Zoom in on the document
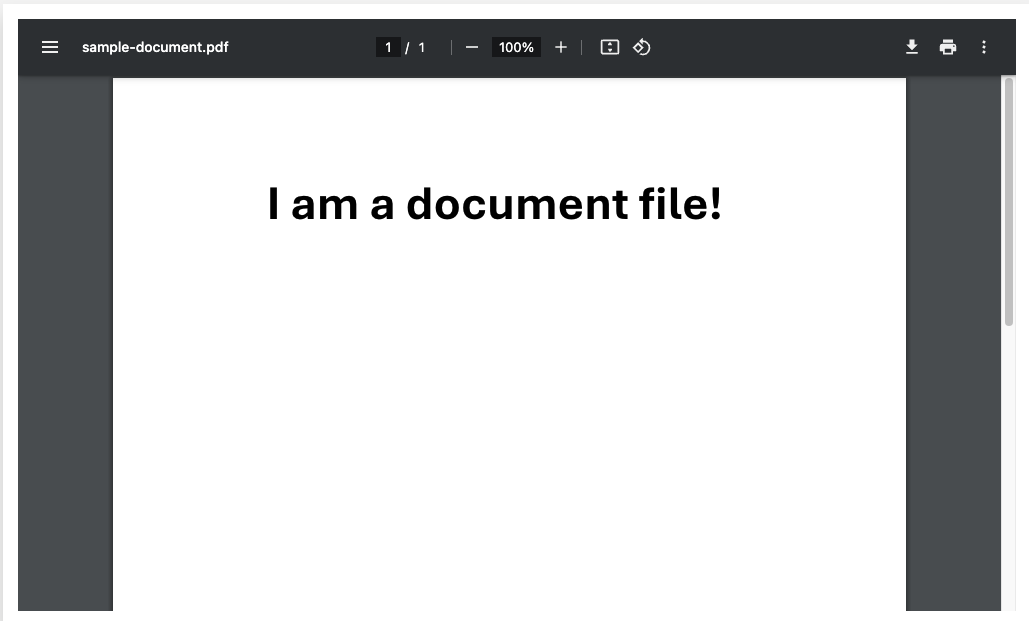 560,47
